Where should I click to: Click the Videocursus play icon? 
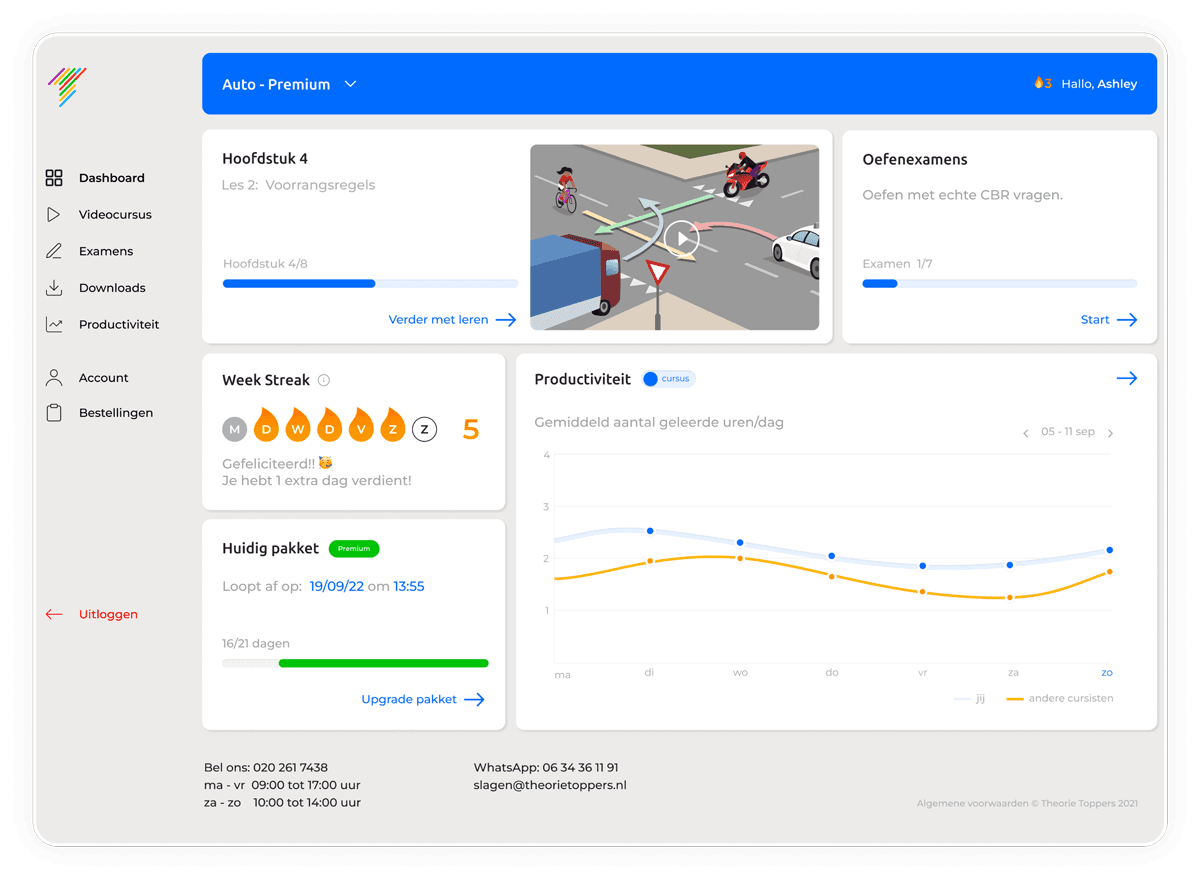pos(54,215)
